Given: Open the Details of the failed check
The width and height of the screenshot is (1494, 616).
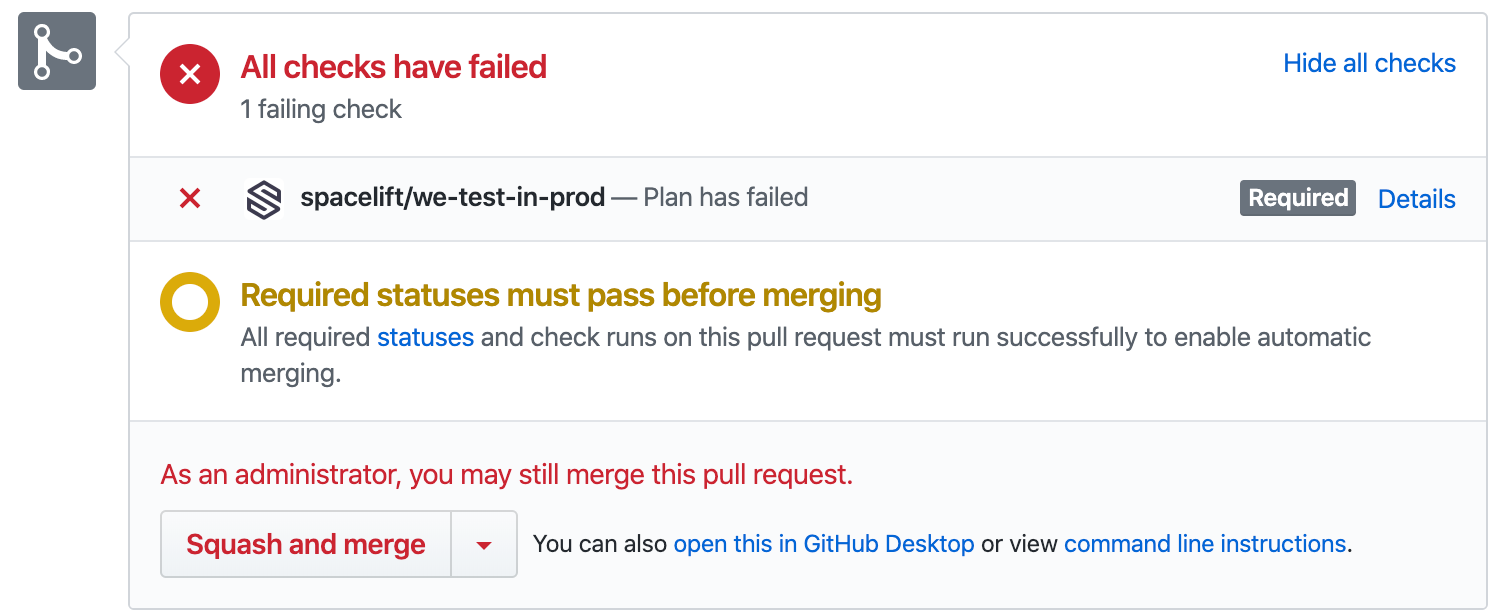Looking at the screenshot, I should 1416,199.
